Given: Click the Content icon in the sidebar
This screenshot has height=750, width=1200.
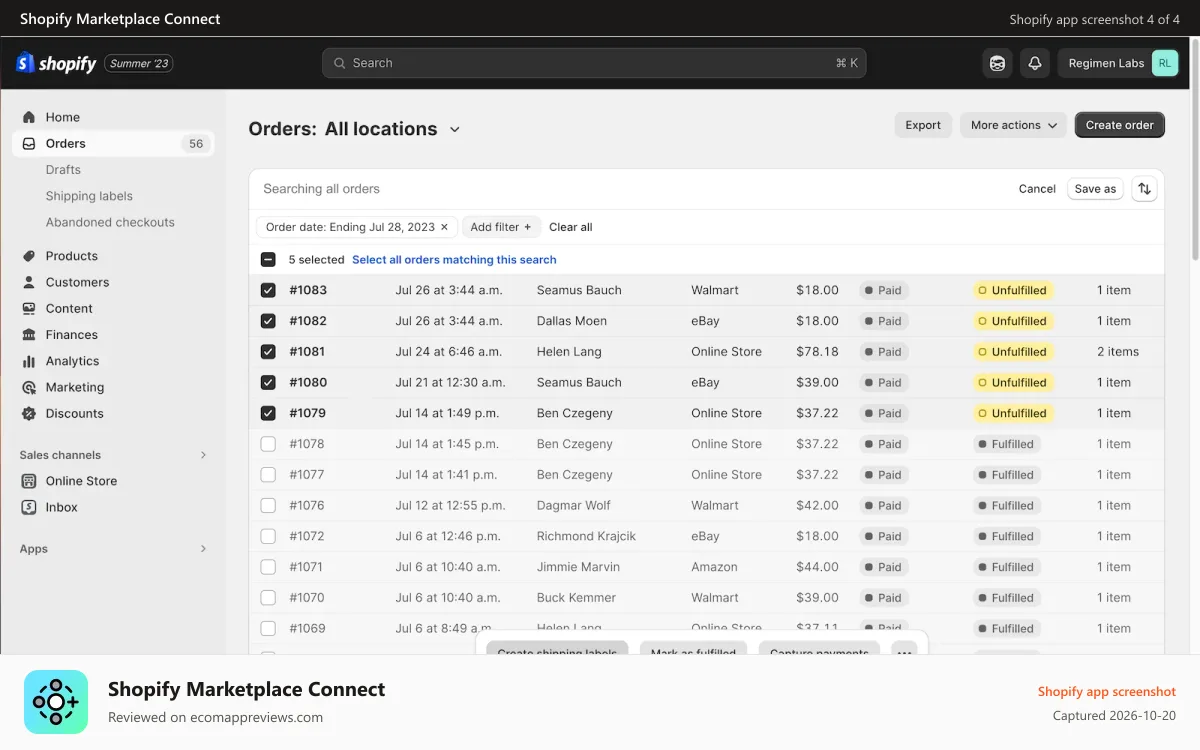Looking at the screenshot, I should pos(29,309).
